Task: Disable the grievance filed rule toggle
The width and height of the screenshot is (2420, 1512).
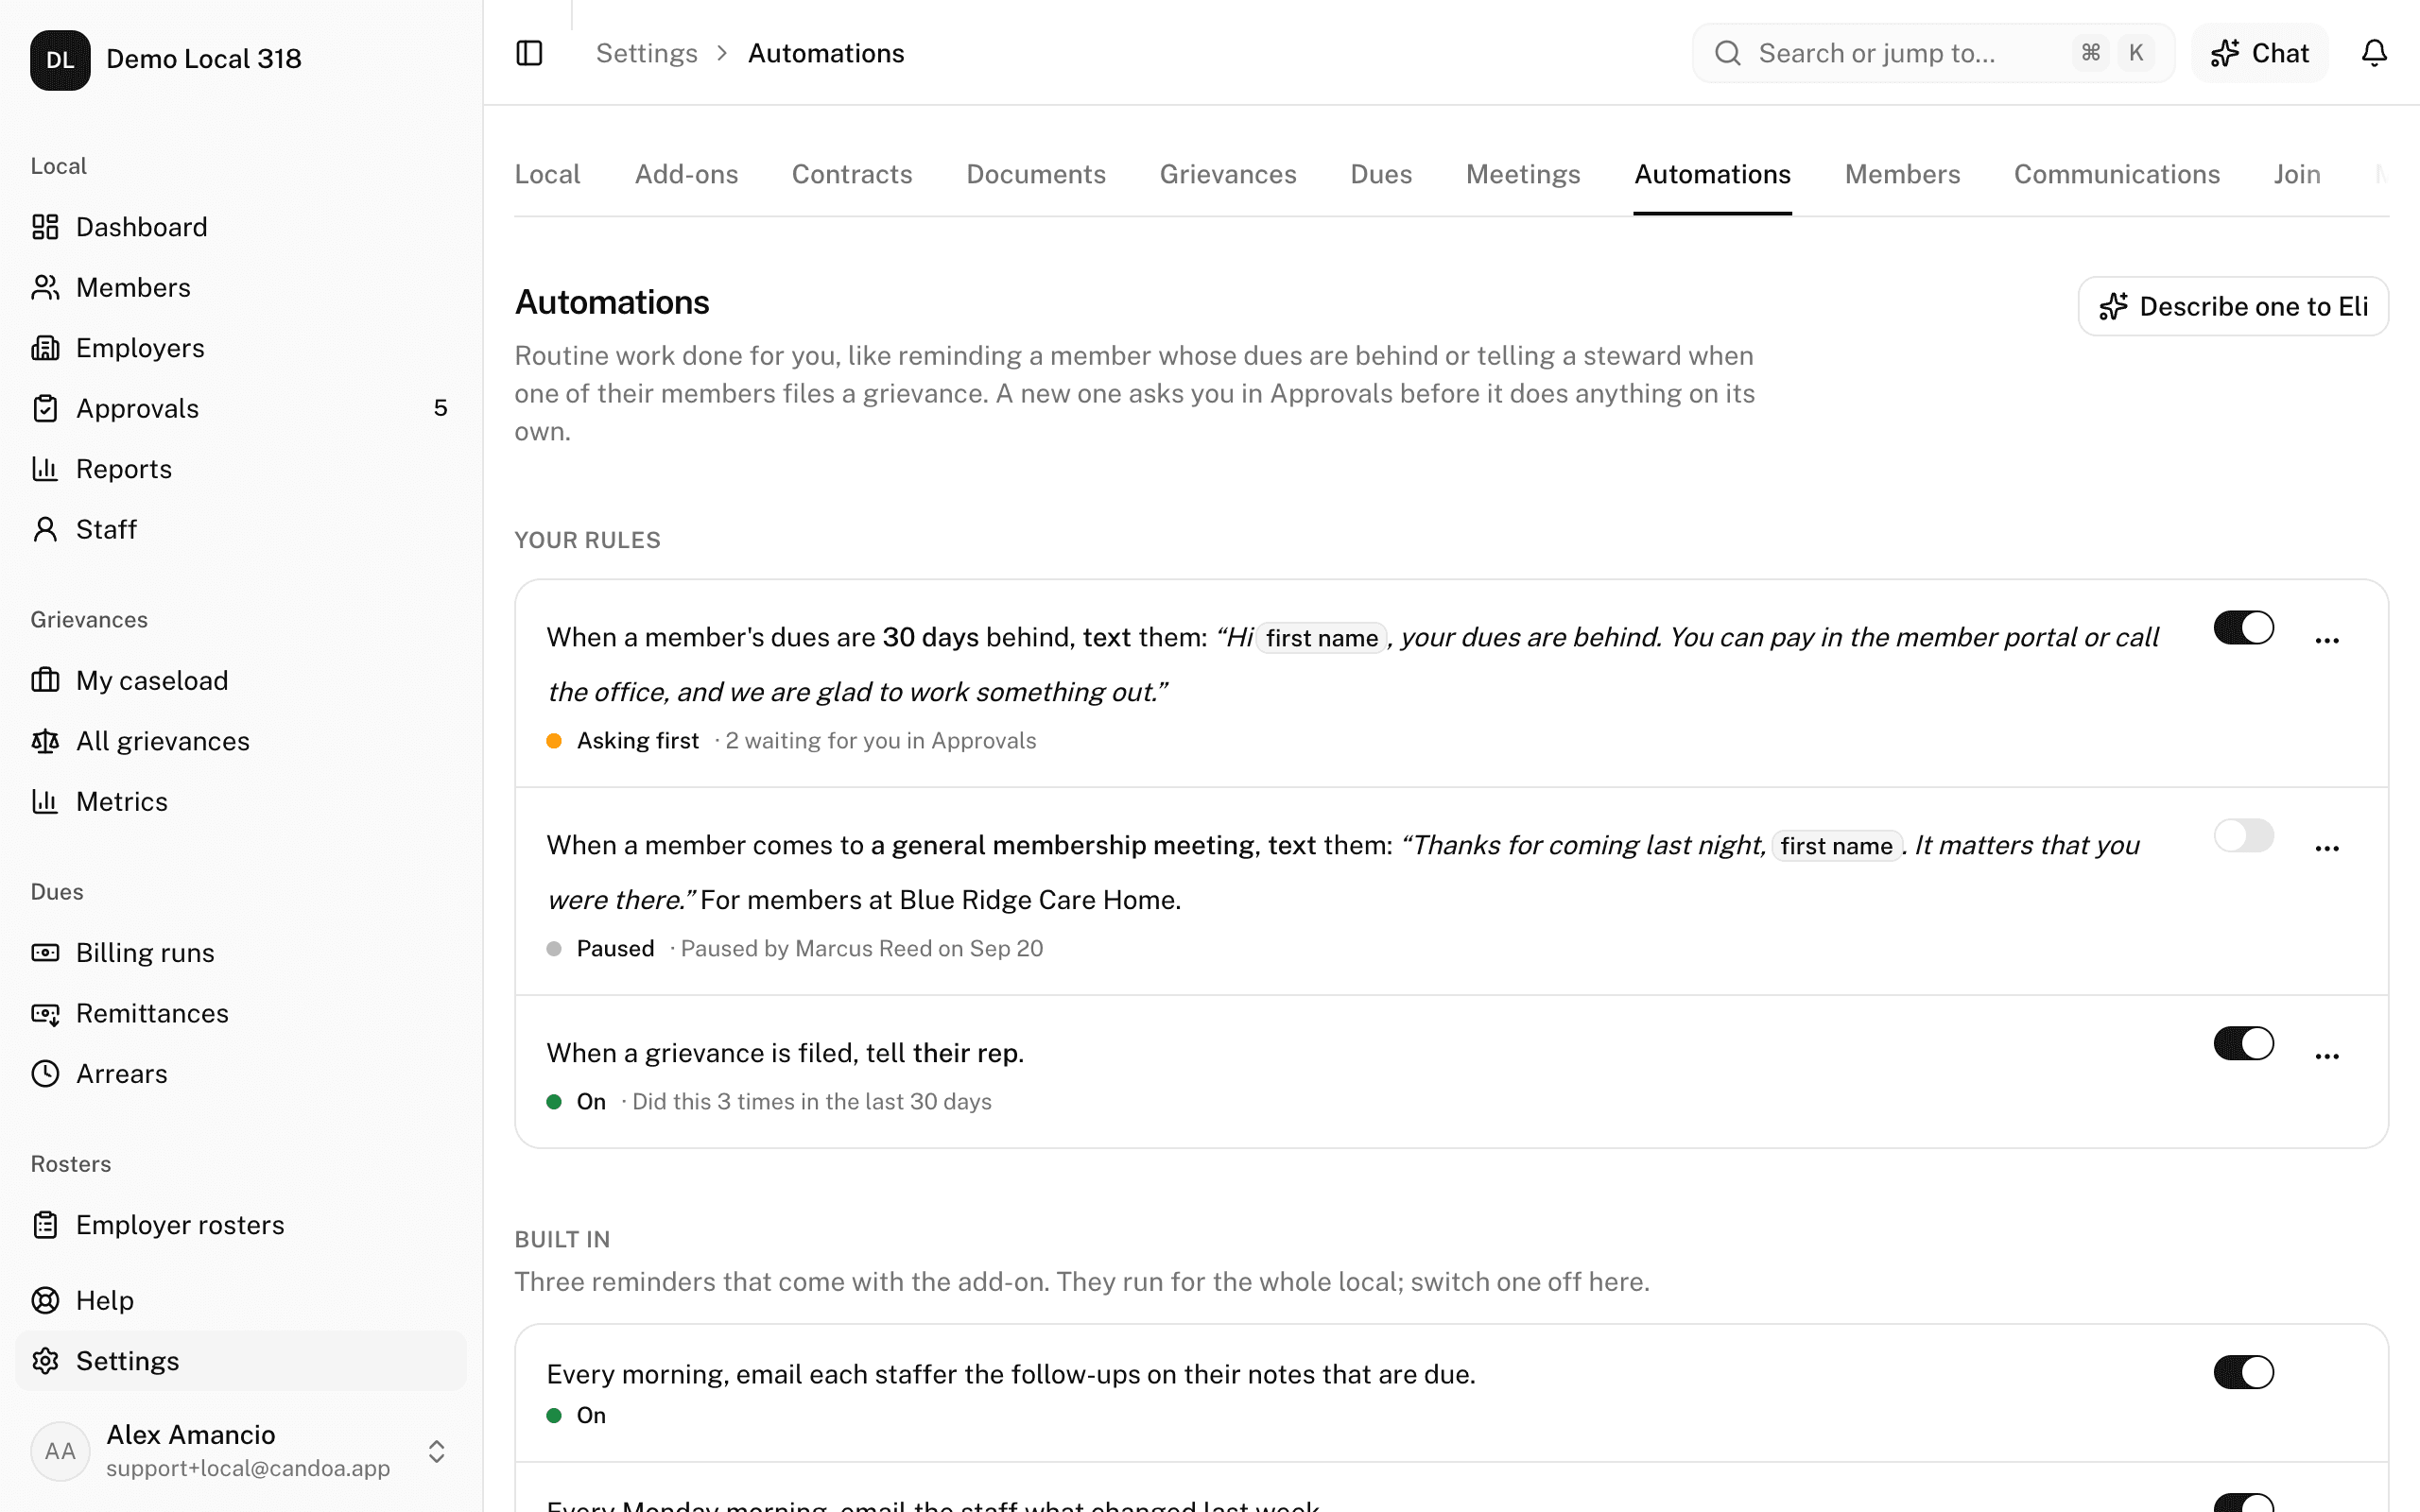Action: 2243,1044
